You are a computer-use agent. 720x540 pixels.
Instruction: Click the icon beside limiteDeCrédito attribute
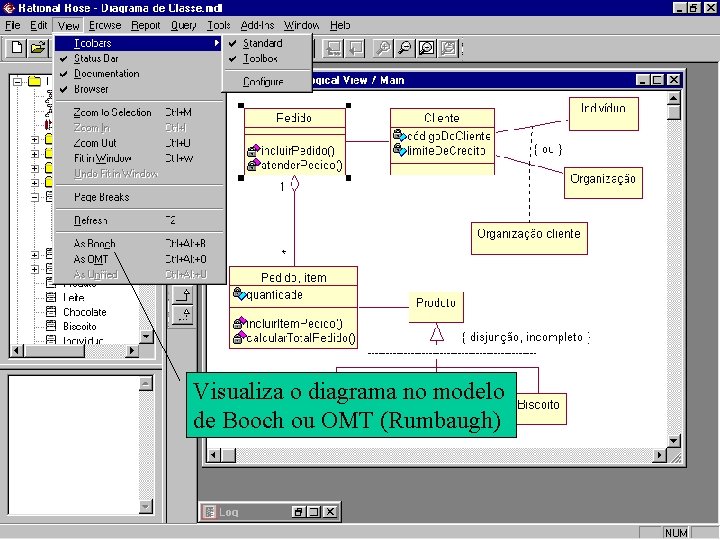(399, 149)
